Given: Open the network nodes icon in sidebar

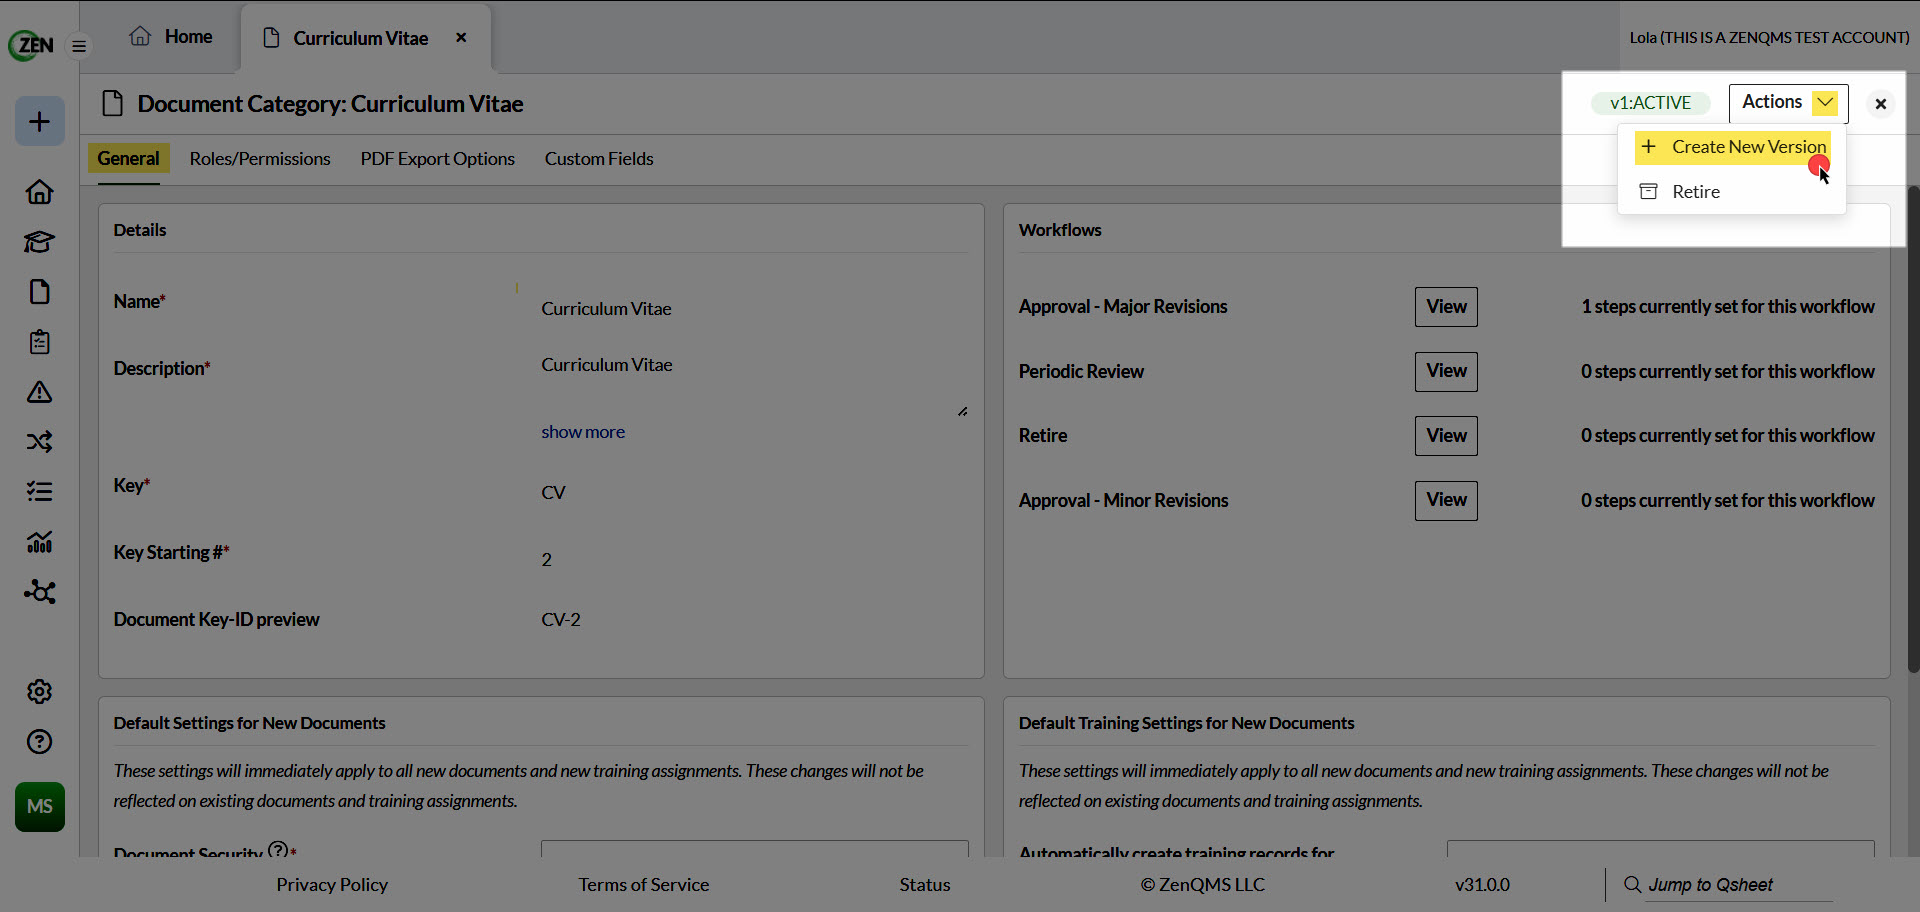Looking at the screenshot, I should click(x=40, y=592).
